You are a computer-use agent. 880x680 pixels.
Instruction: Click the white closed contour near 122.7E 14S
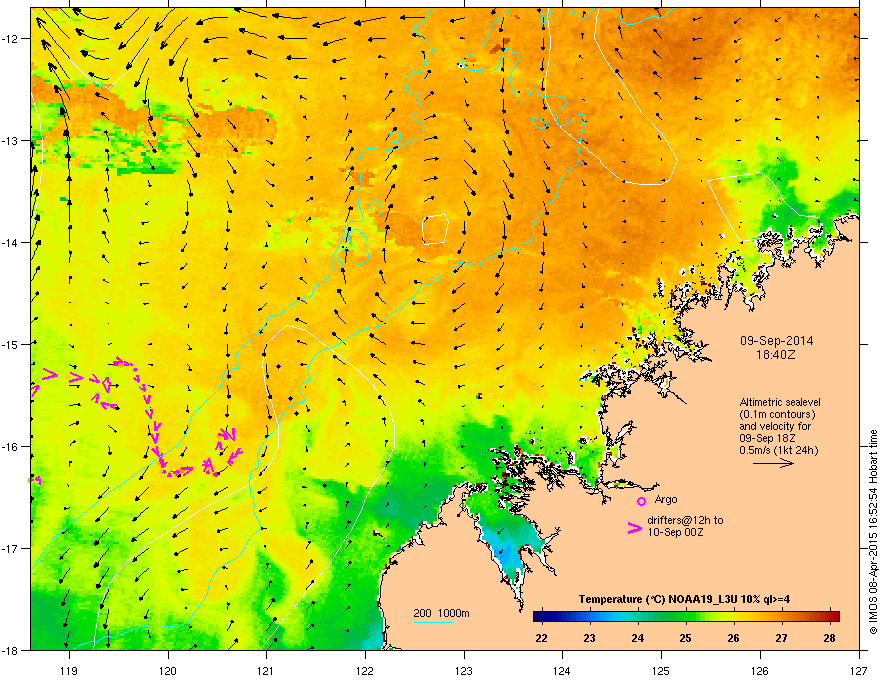435,229
